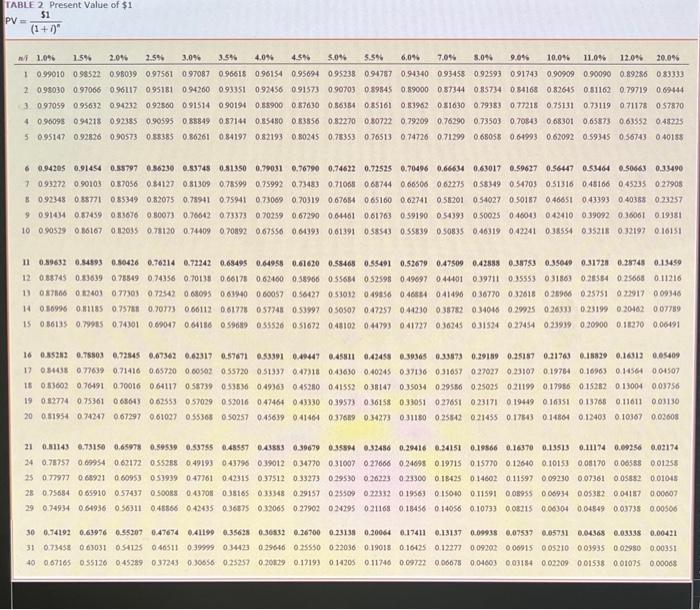Click the 0.61391 cell in row 10
This screenshot has height=610, width=700.
pos(342,231)
